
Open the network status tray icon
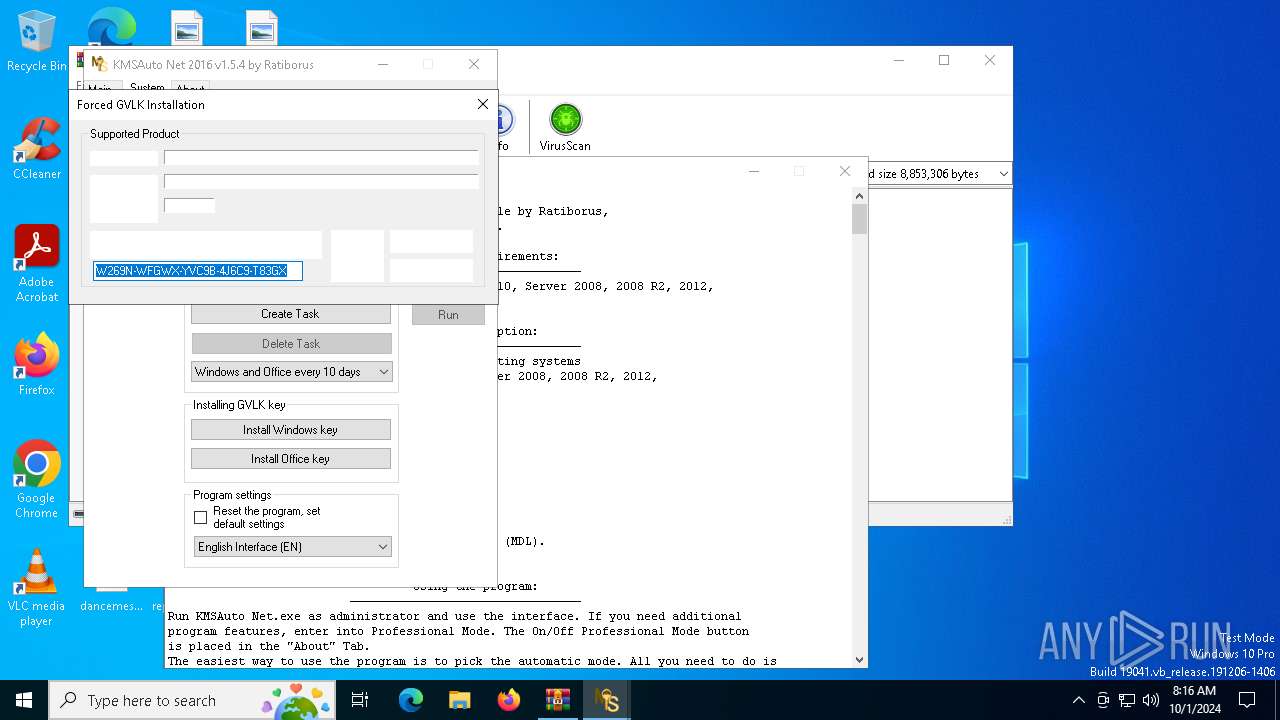pos(1127,700)
